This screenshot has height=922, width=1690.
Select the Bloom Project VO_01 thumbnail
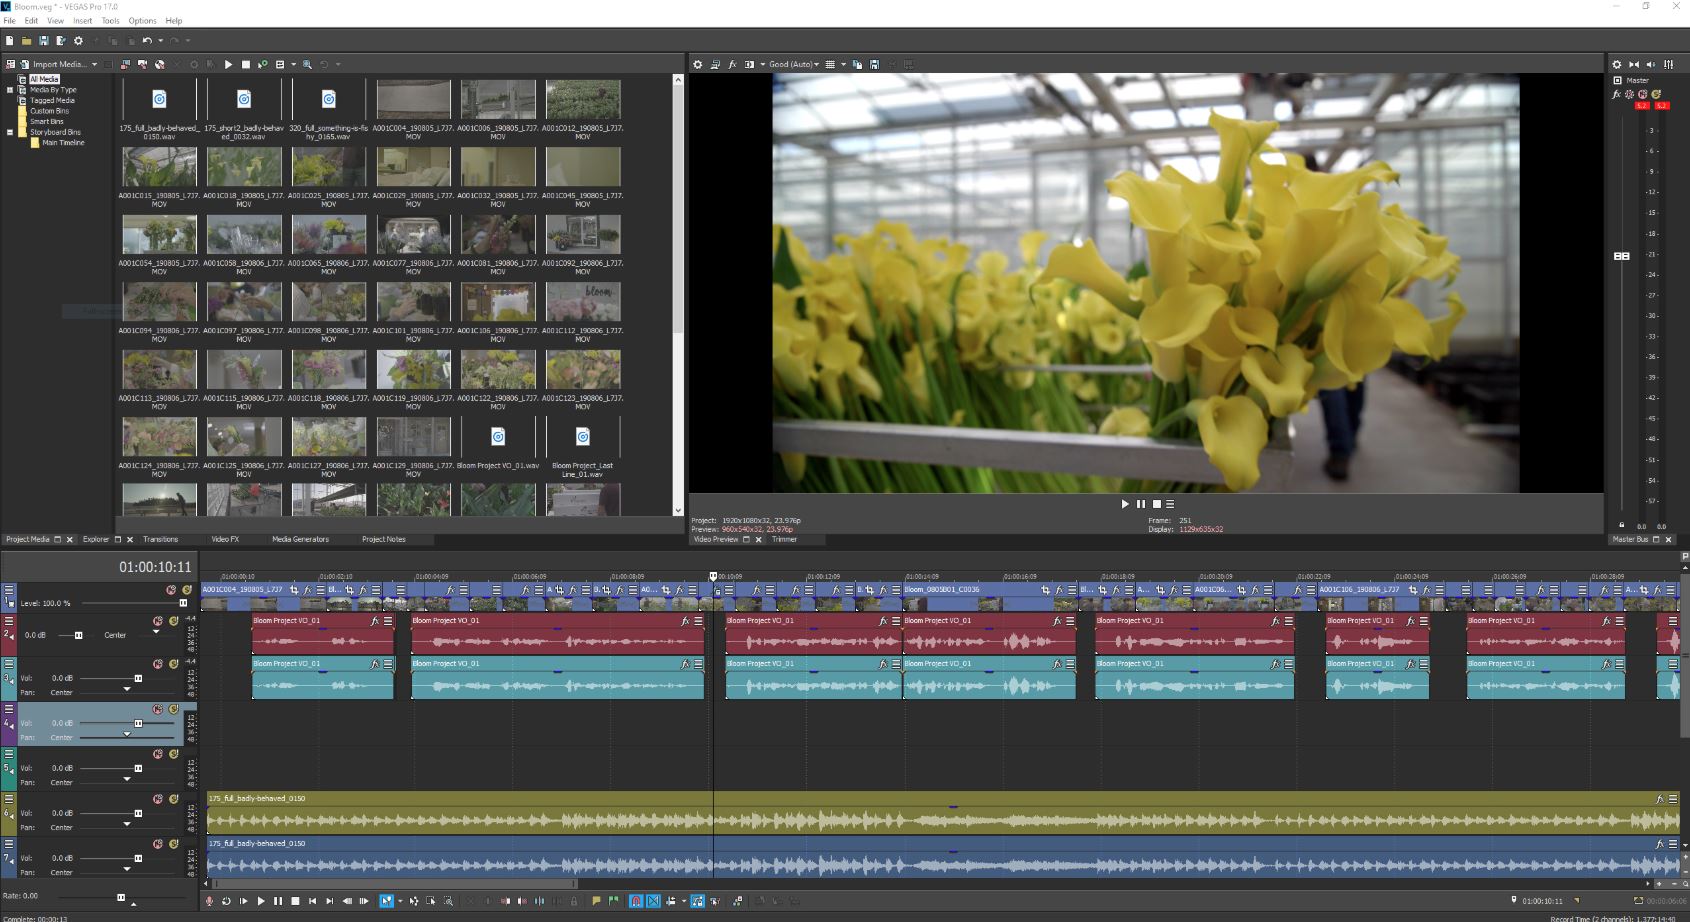[498, 435]
